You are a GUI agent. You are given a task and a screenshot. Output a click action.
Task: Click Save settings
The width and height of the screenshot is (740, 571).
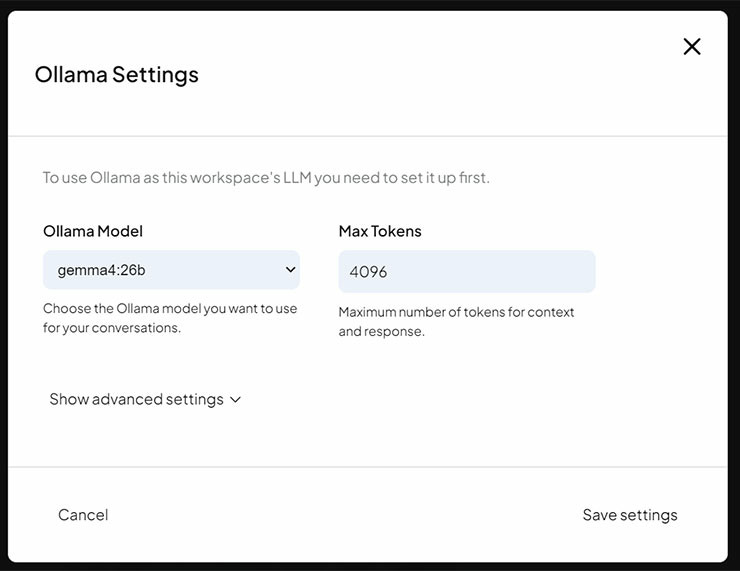click(x=630, y=515)
